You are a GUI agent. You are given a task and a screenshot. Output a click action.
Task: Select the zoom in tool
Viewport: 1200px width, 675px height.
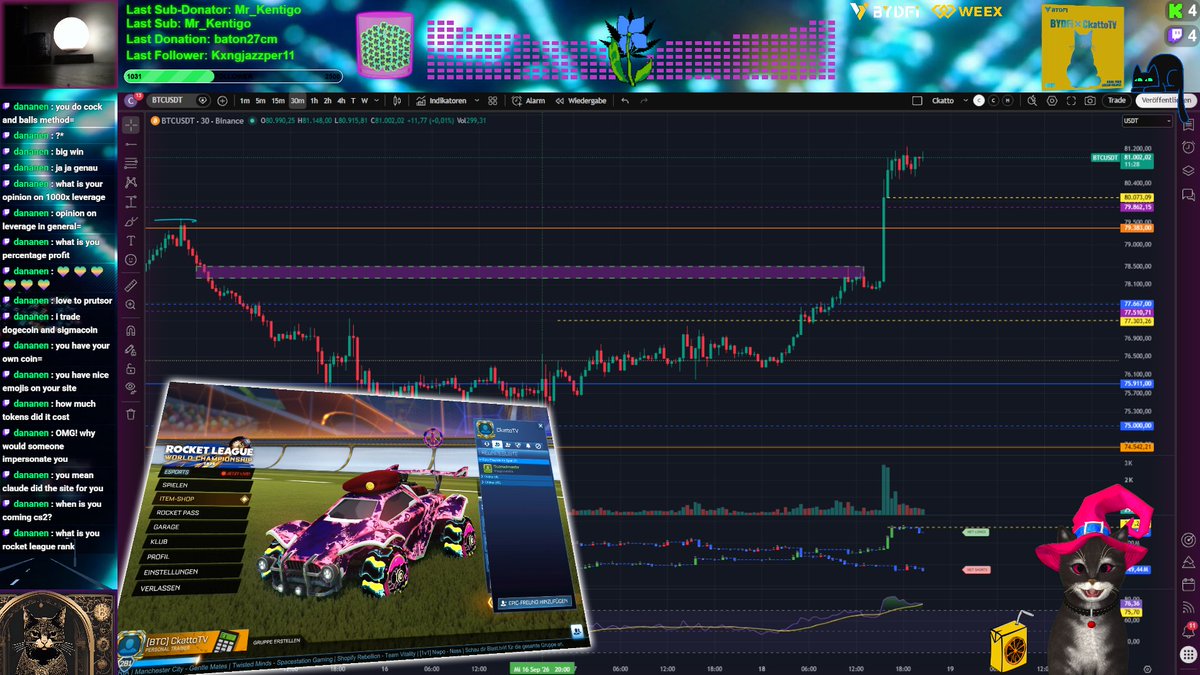pos(131,304)
